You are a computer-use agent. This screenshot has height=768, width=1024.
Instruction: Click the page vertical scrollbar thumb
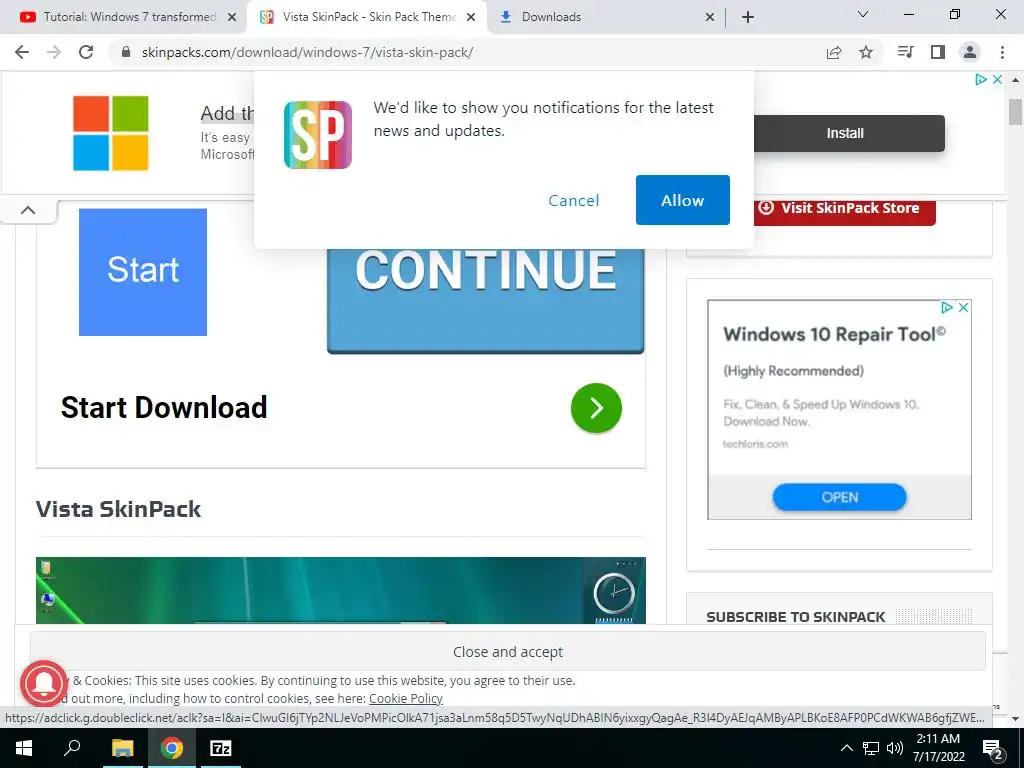point(1015,112)
